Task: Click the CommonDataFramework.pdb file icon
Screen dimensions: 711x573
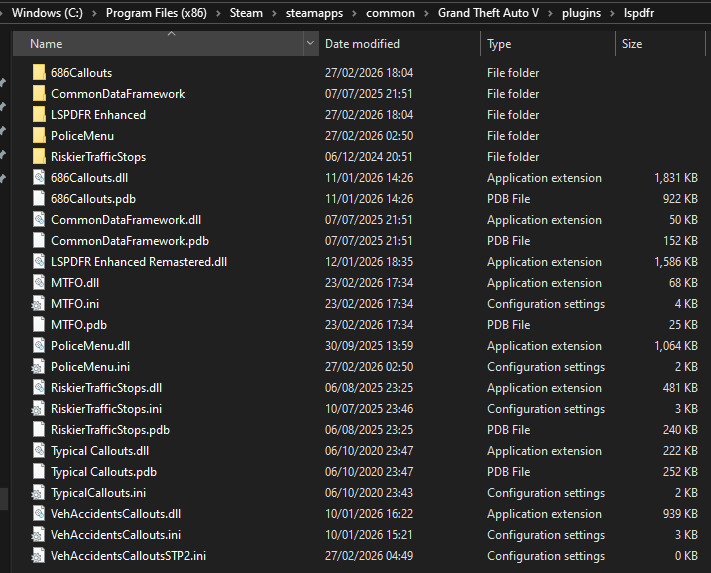Action: coord(39,241)
